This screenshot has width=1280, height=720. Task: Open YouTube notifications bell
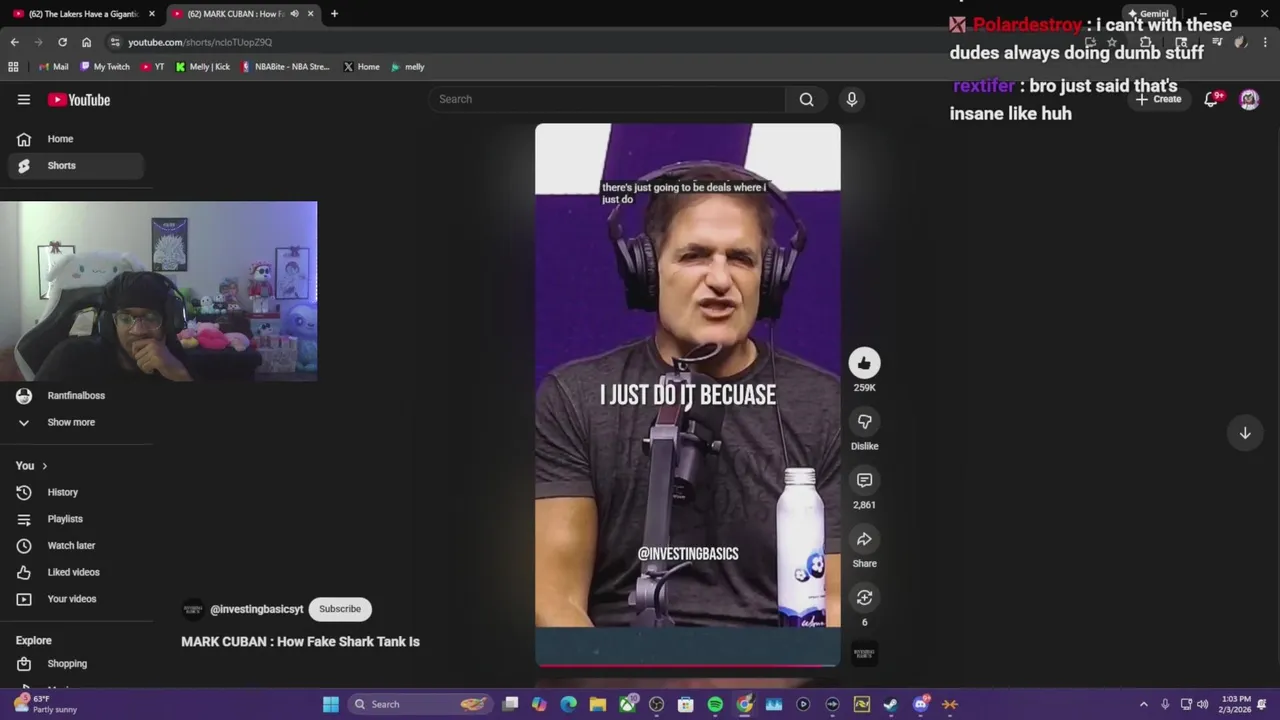(x=1212, y=99)
